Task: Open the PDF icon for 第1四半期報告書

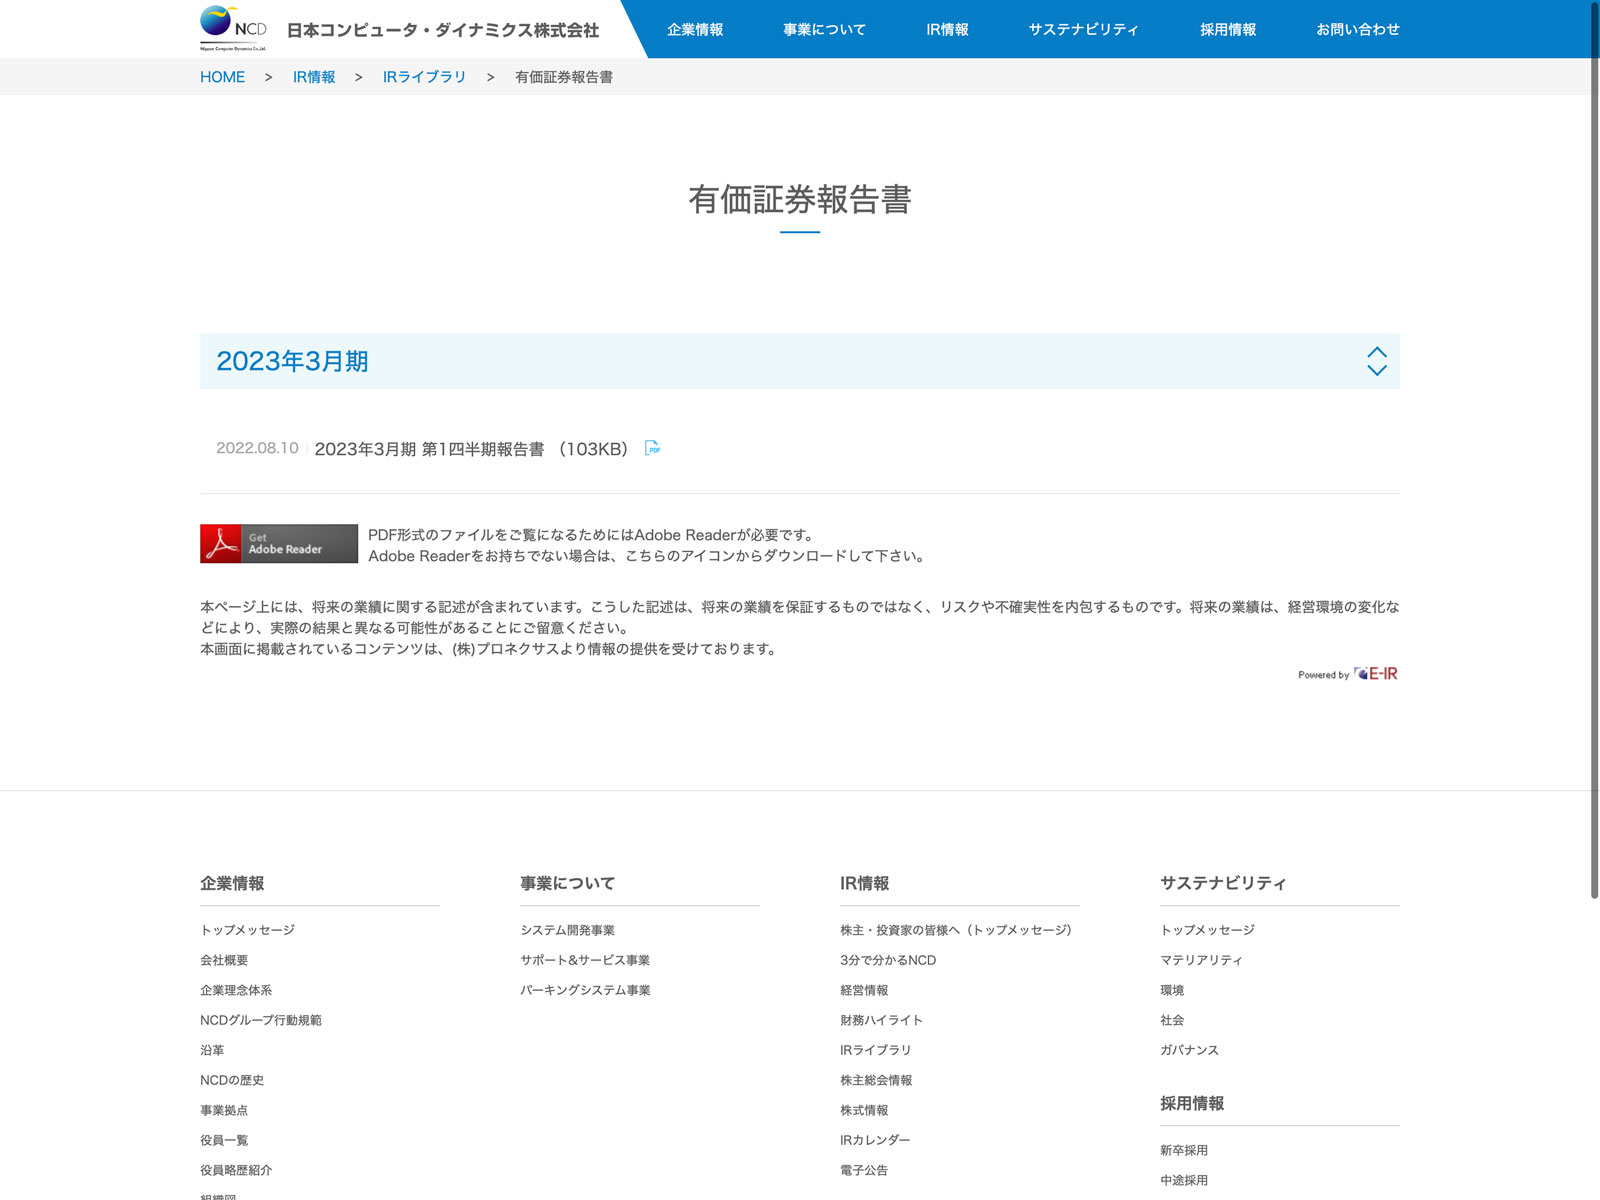Action: point(653,448)
